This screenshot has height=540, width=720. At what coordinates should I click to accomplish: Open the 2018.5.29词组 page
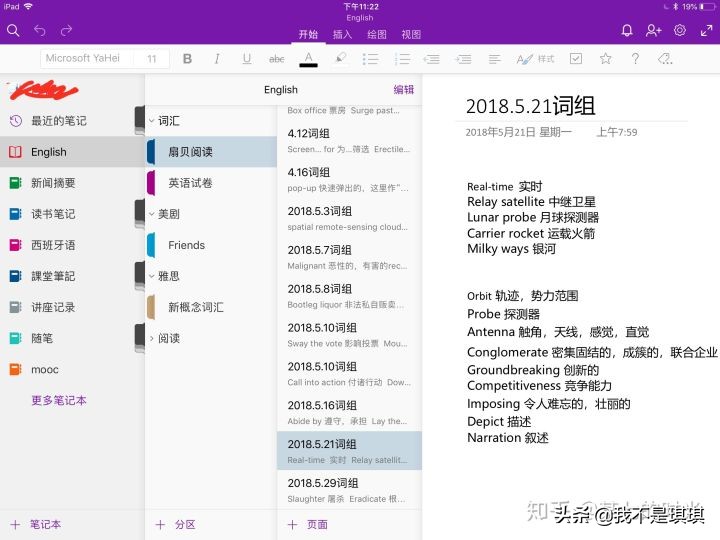[349, 490]
